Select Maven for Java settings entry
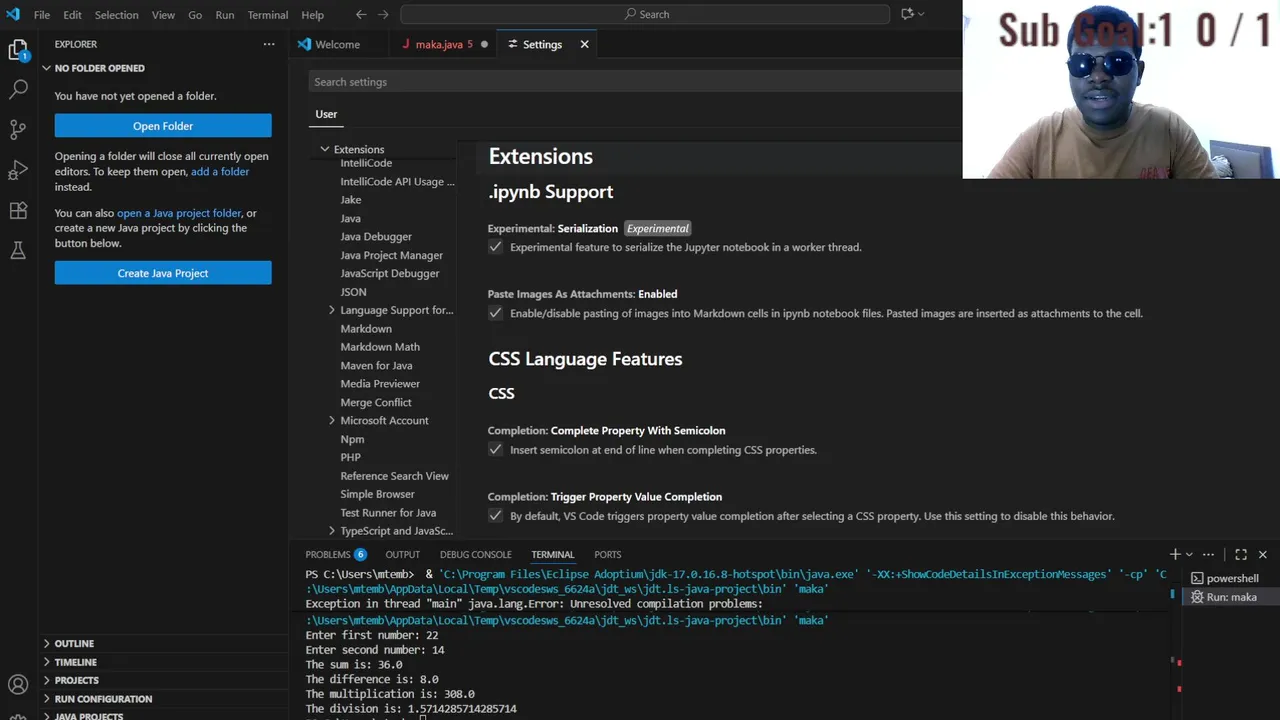Image resolution: width=1280 pixels, height=720 pixels. (376, 366)
